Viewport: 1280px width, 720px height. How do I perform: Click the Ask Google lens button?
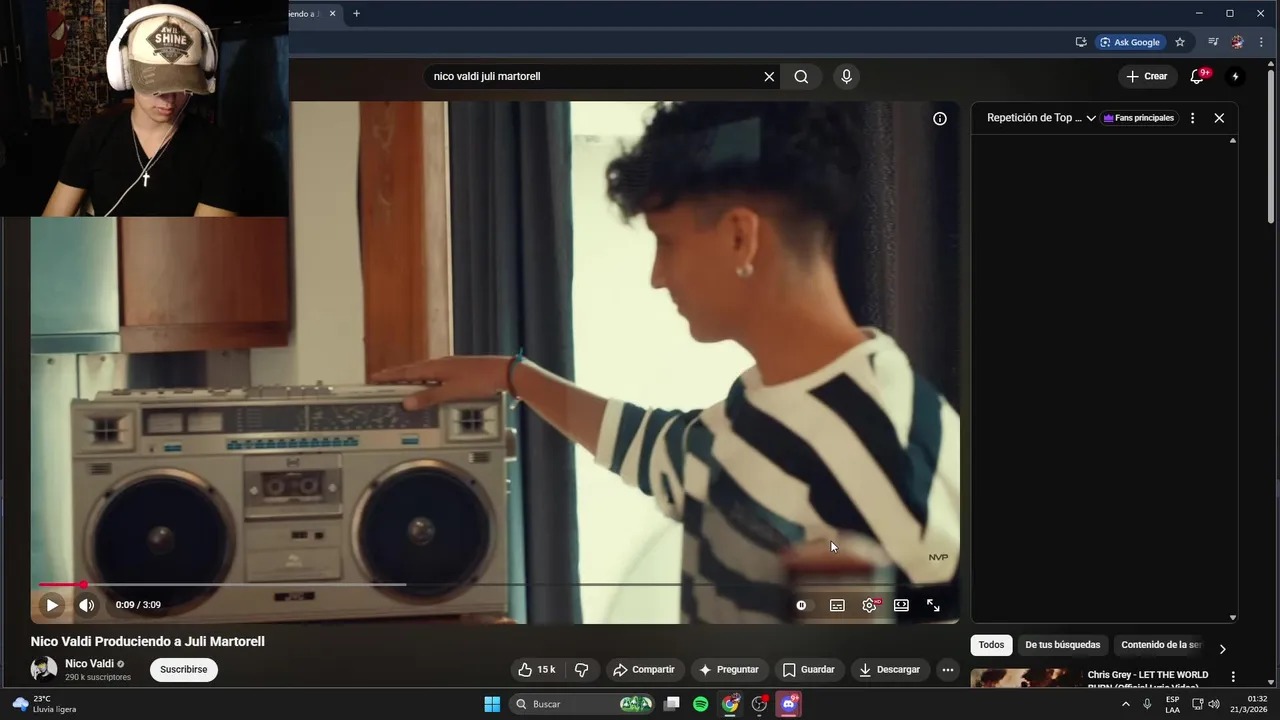click(1130, 42)
